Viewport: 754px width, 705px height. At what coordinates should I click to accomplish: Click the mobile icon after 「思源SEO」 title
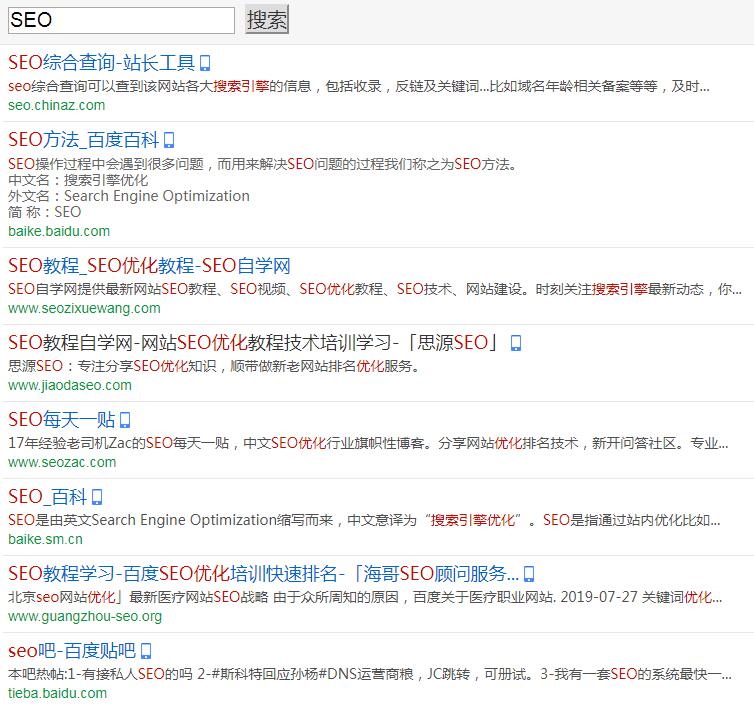(516, 343)
